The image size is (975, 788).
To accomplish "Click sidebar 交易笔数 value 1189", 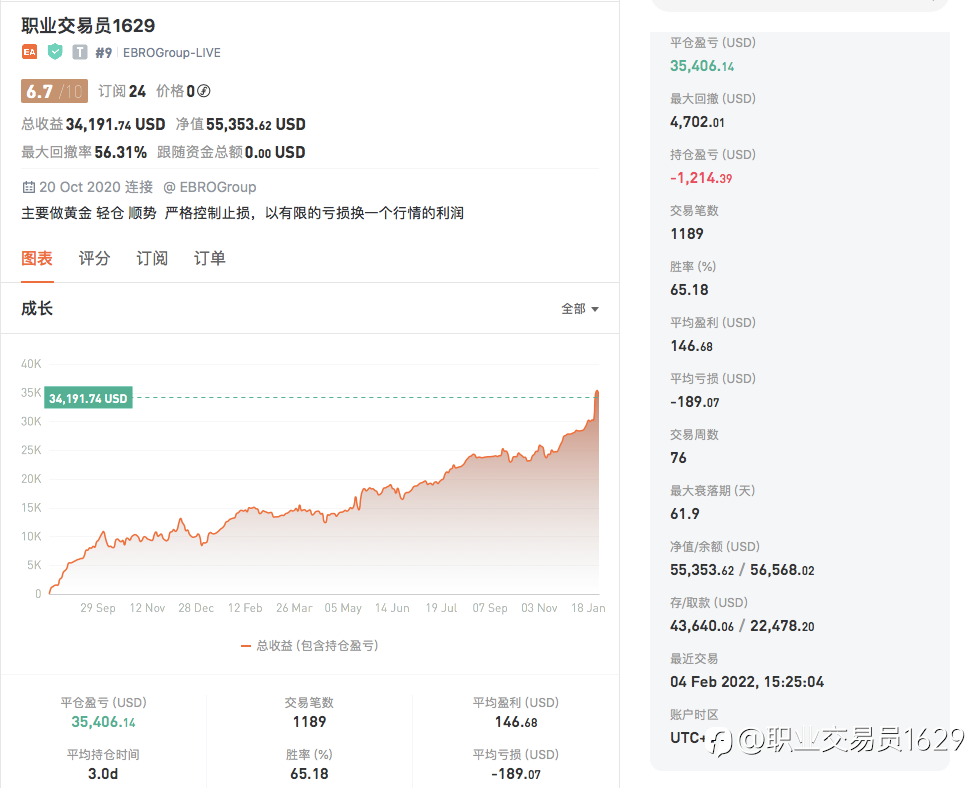I will point(686,234).
